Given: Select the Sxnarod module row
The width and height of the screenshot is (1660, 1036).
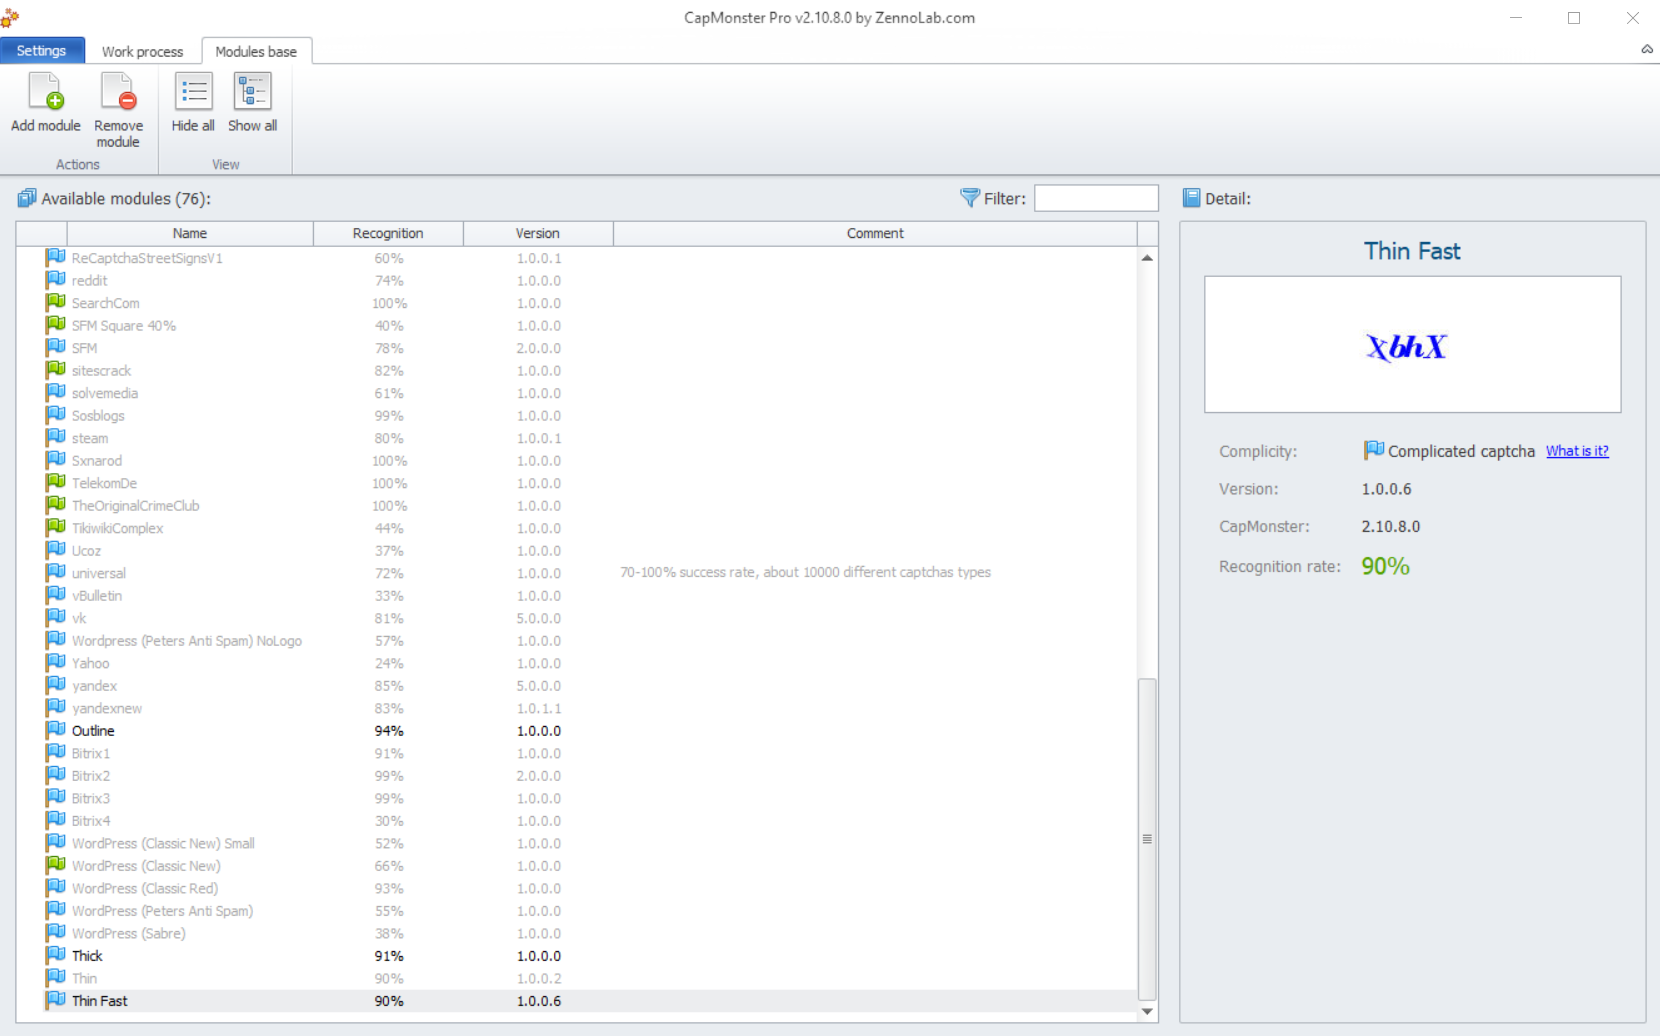Looking at the screenshot, I should [x=577, y=460].
